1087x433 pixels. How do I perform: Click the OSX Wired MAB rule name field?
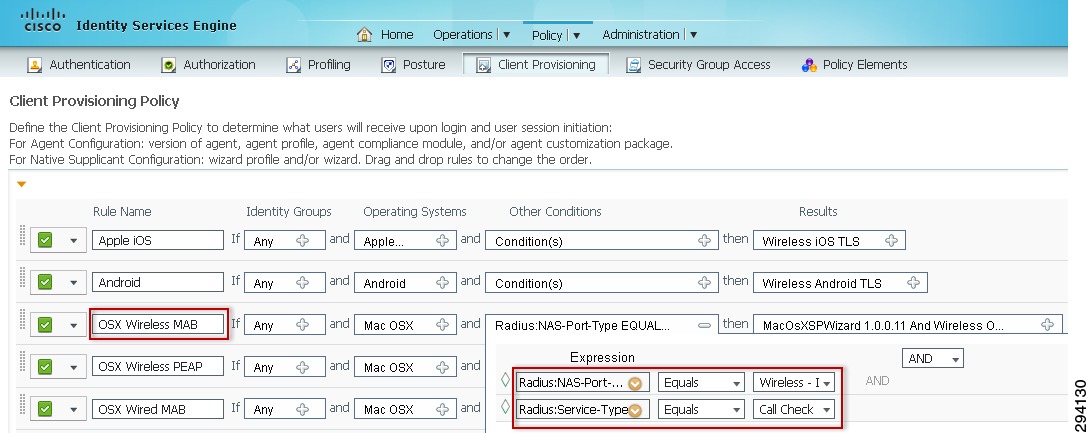point(158,409)
